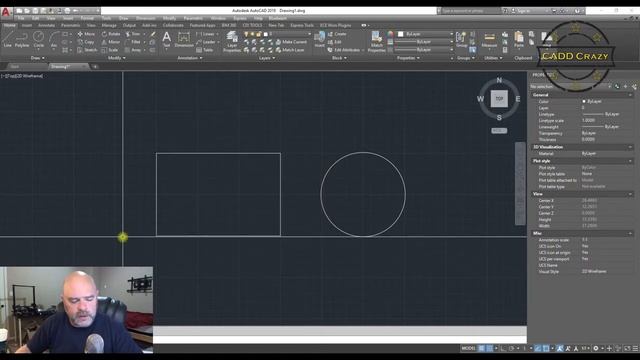Toggle ortho mode in status bar
Viewport: 640px width, 360px height.
point(503,348)
